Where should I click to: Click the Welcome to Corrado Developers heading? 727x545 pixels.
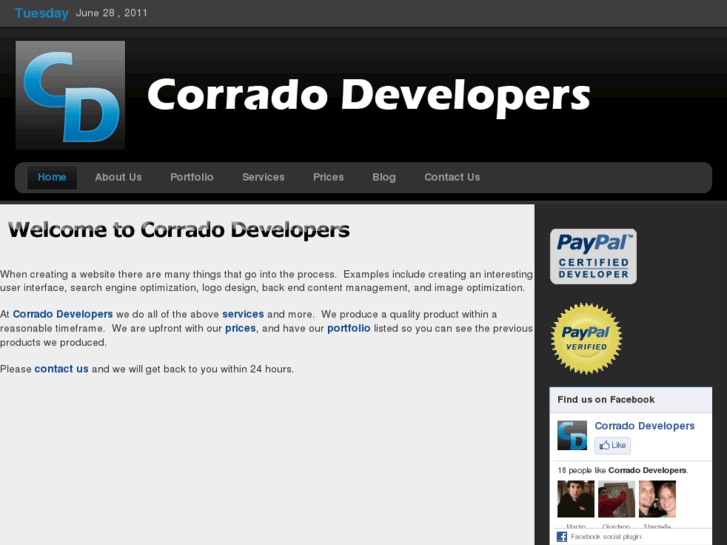click(x=179, y=230)
